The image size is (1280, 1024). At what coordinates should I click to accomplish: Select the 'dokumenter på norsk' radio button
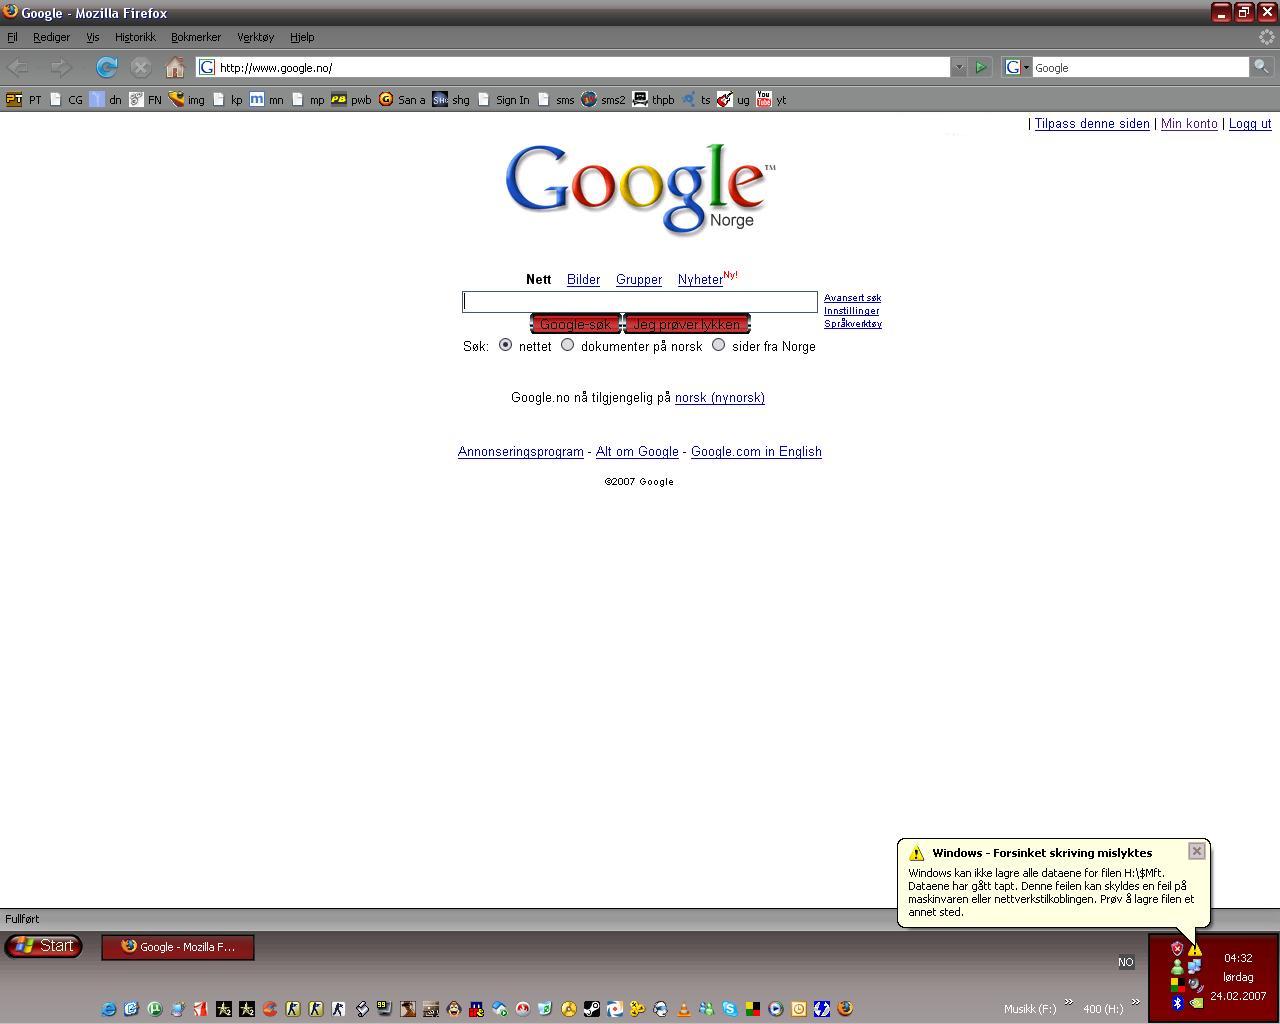pos(568,345)
